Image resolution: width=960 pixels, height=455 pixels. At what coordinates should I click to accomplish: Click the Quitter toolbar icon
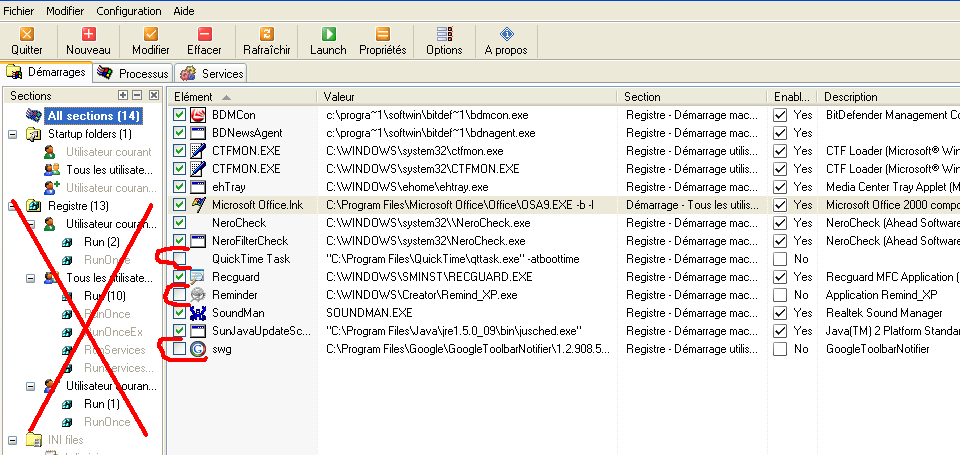click(27, 34)
